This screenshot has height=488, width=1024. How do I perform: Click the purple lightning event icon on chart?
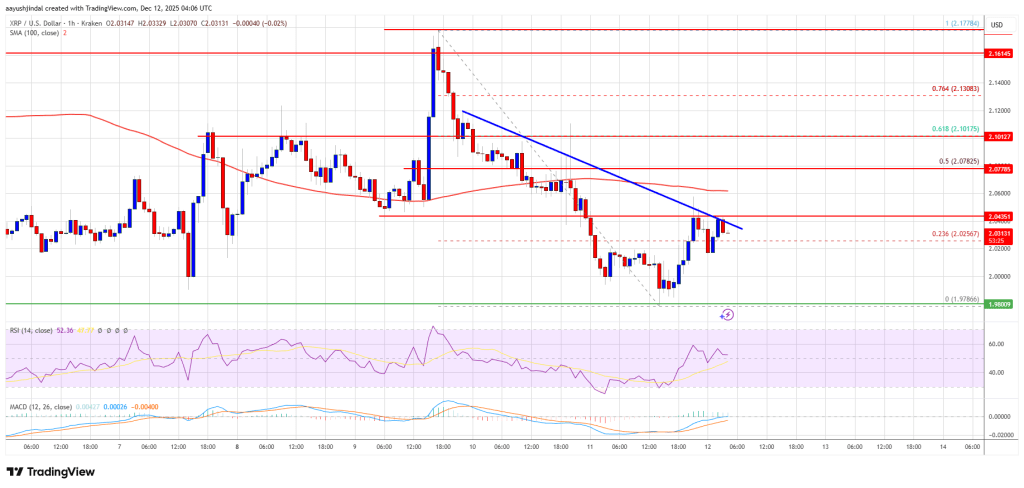[727, 314]
